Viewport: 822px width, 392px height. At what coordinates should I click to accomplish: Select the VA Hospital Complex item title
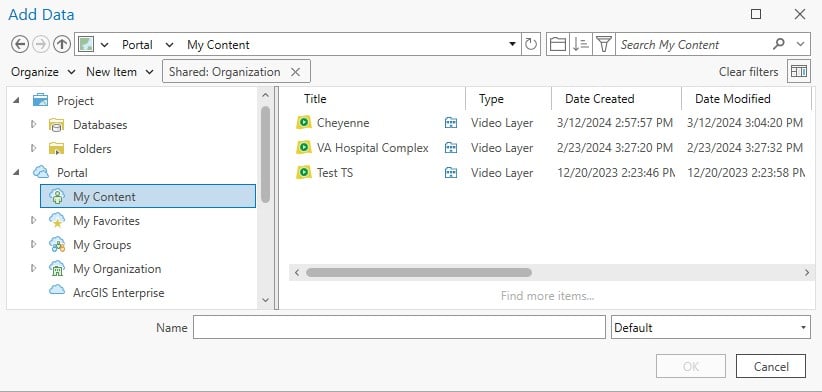[x=373, y=148]
